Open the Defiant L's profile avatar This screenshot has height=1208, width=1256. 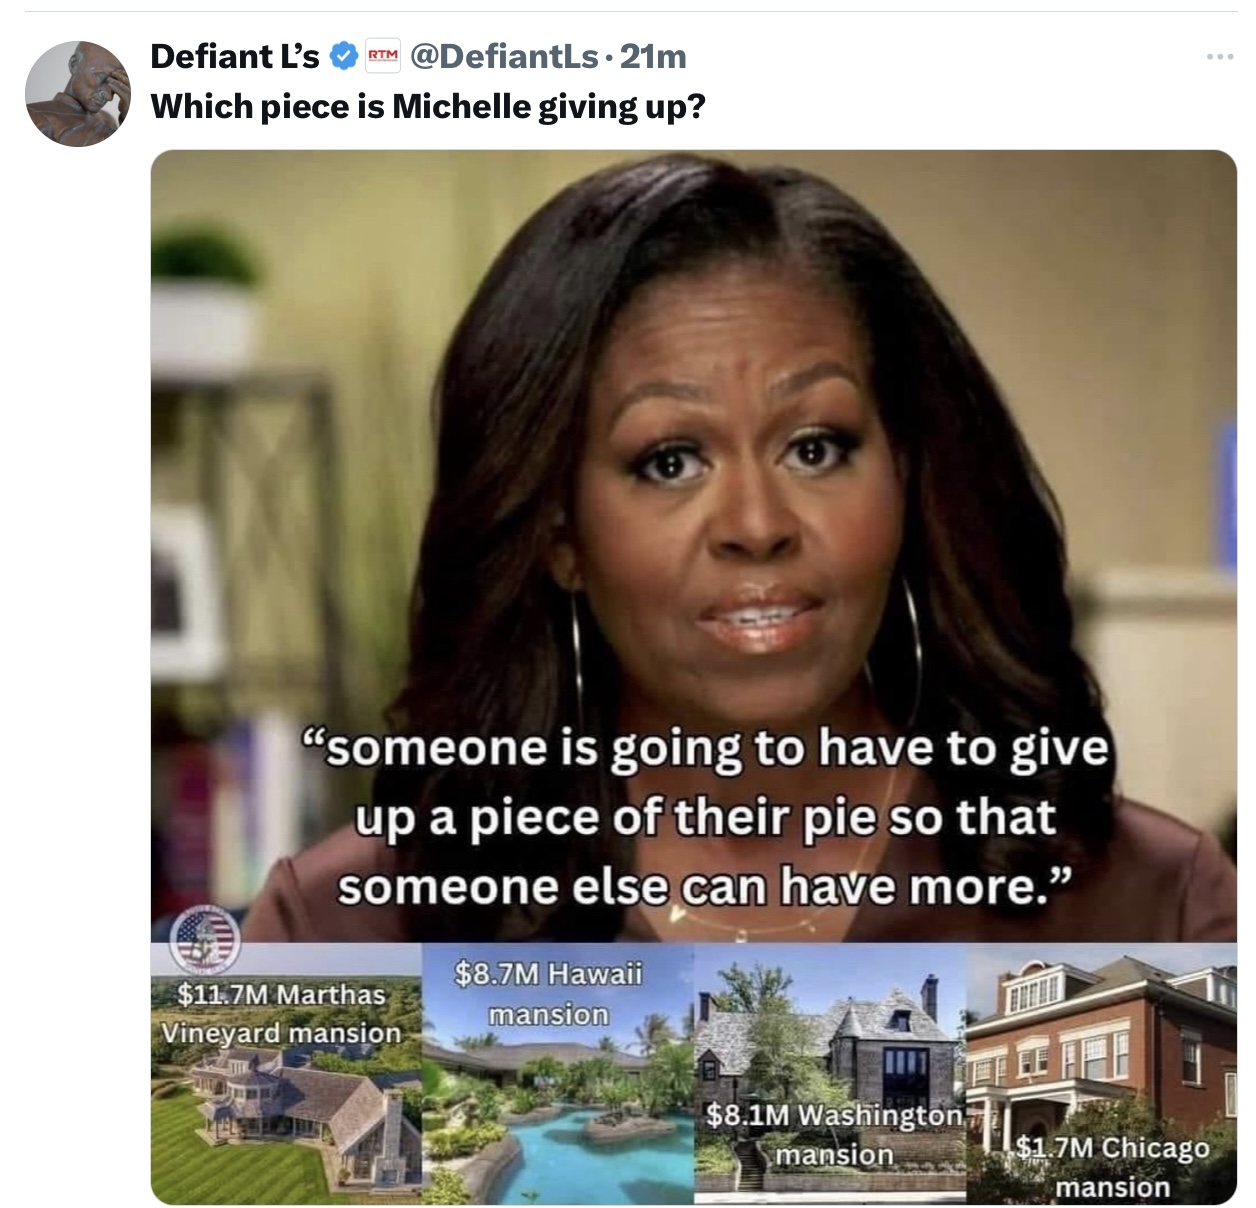coord(77,94)
